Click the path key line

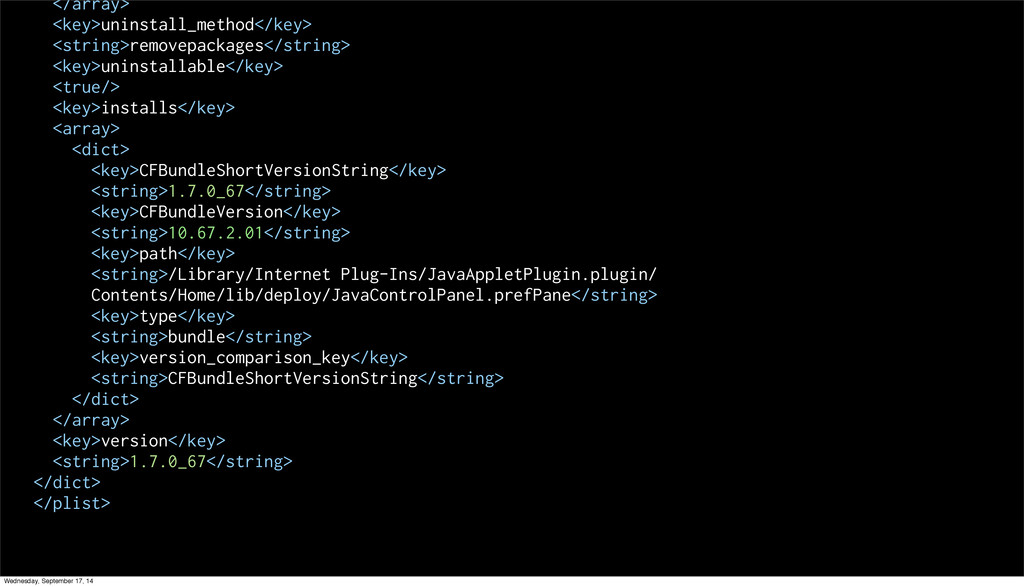[x=162, y=254]
